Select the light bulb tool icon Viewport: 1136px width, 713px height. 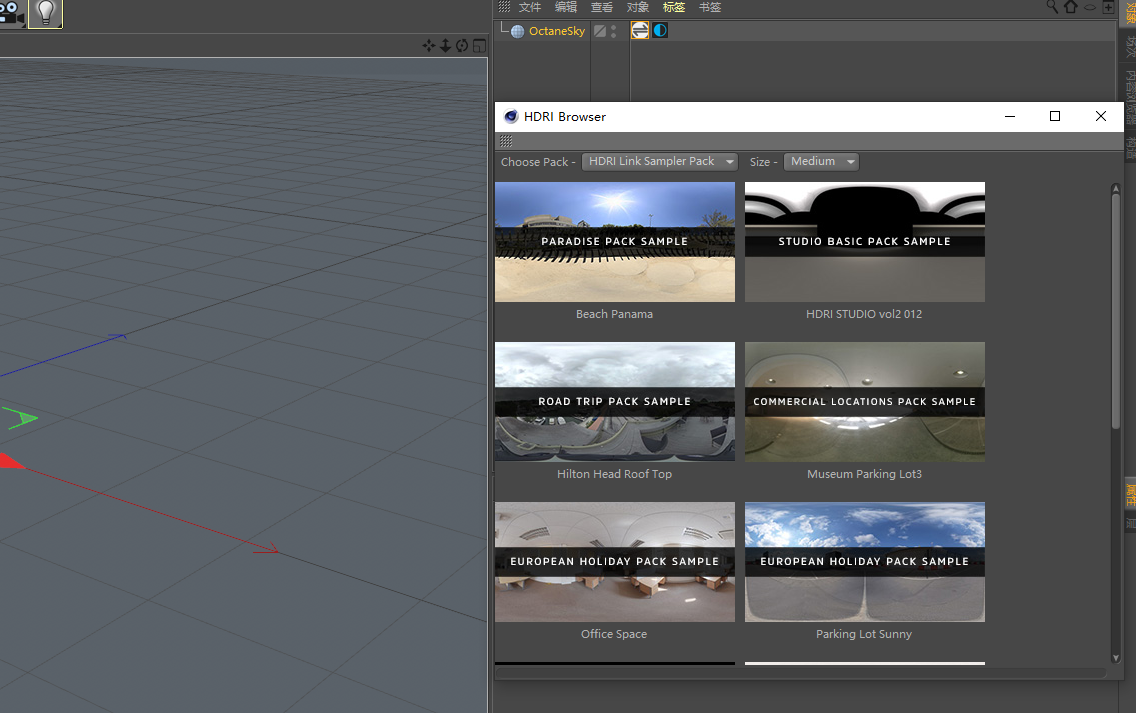(x=46, y=13)
